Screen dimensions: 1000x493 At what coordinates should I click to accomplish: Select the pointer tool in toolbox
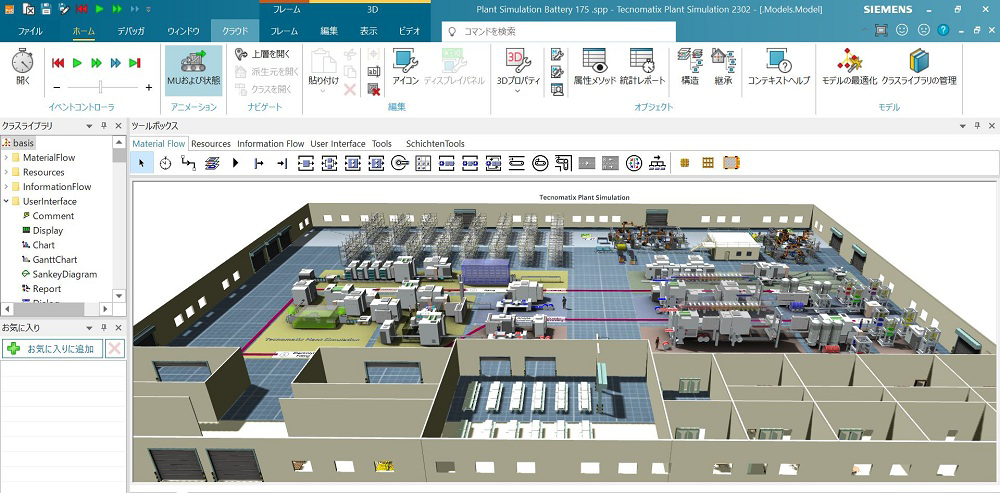click(x=142, y=164)
